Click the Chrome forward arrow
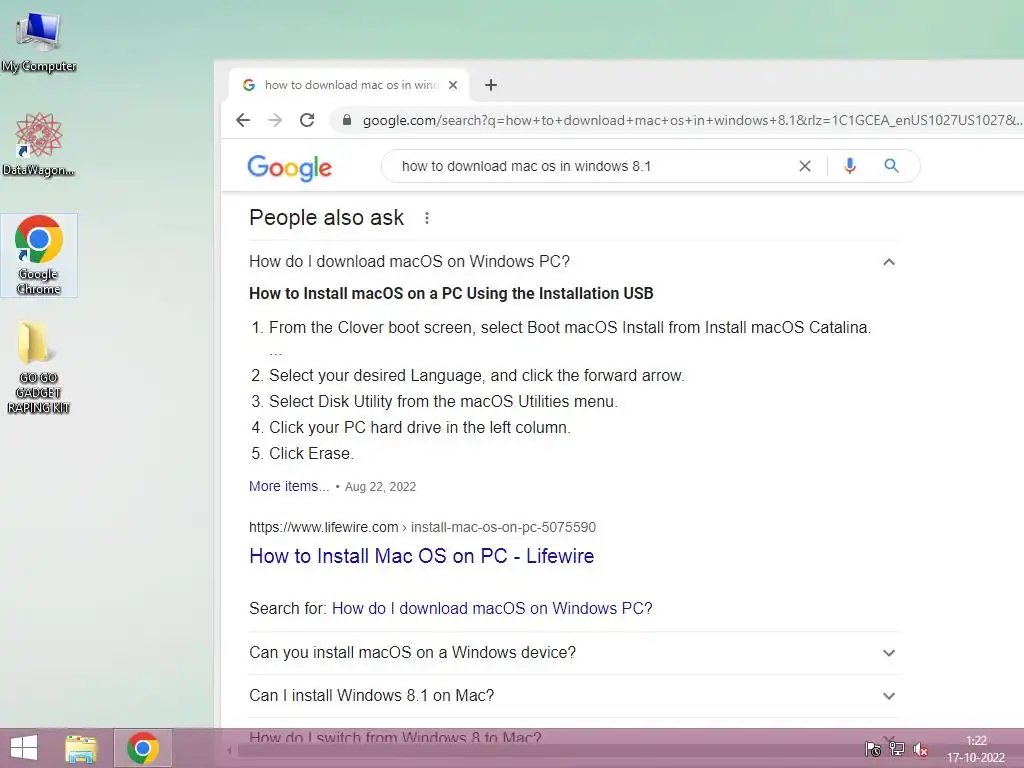 (x=275, y=120)
